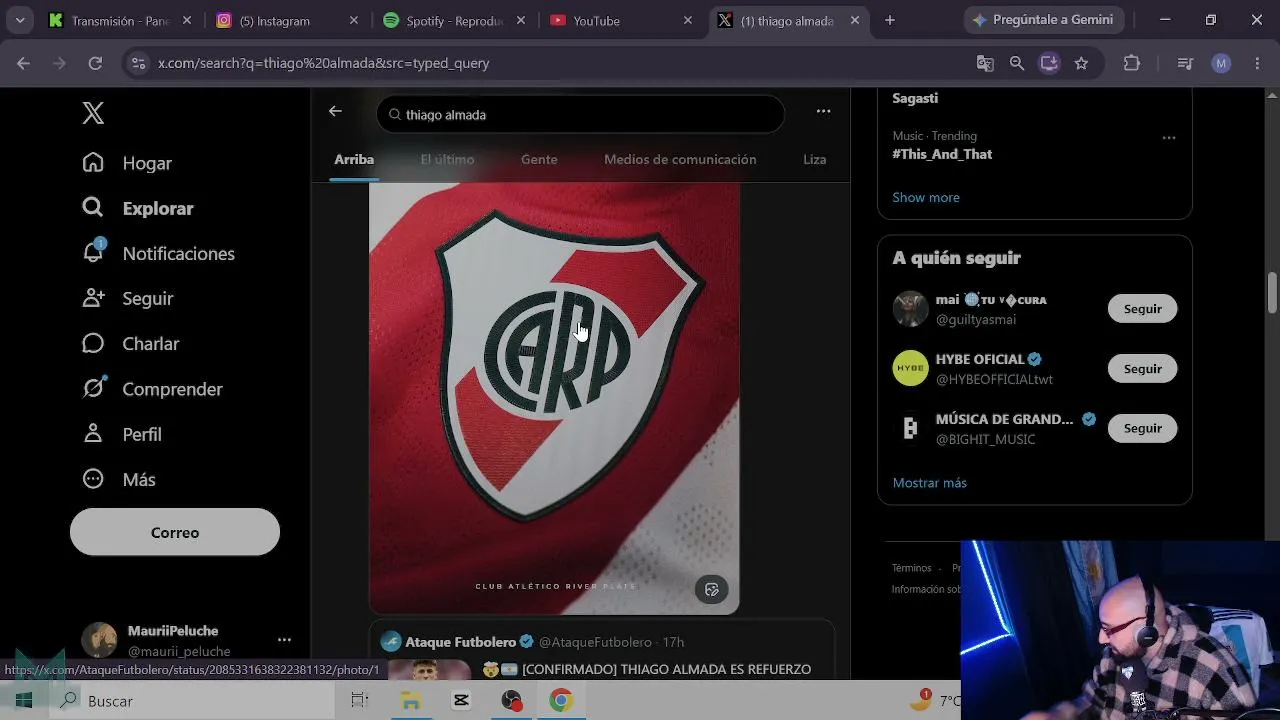Screen dimensions: 1280x720
Task: Open the Más circle icon
Action: 93,479
